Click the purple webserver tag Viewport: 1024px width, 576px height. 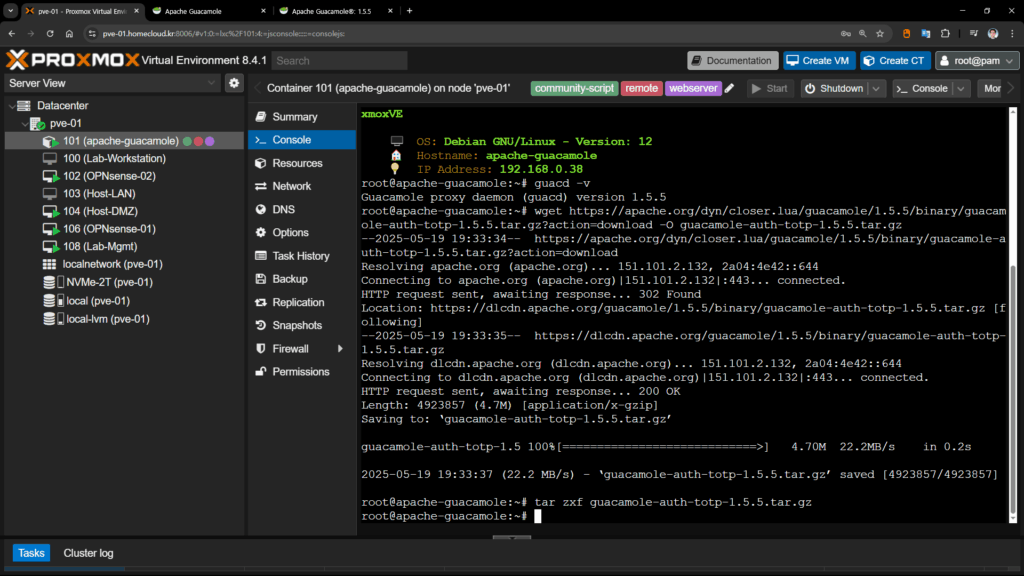pyautogui.click(x=693, y=88)
